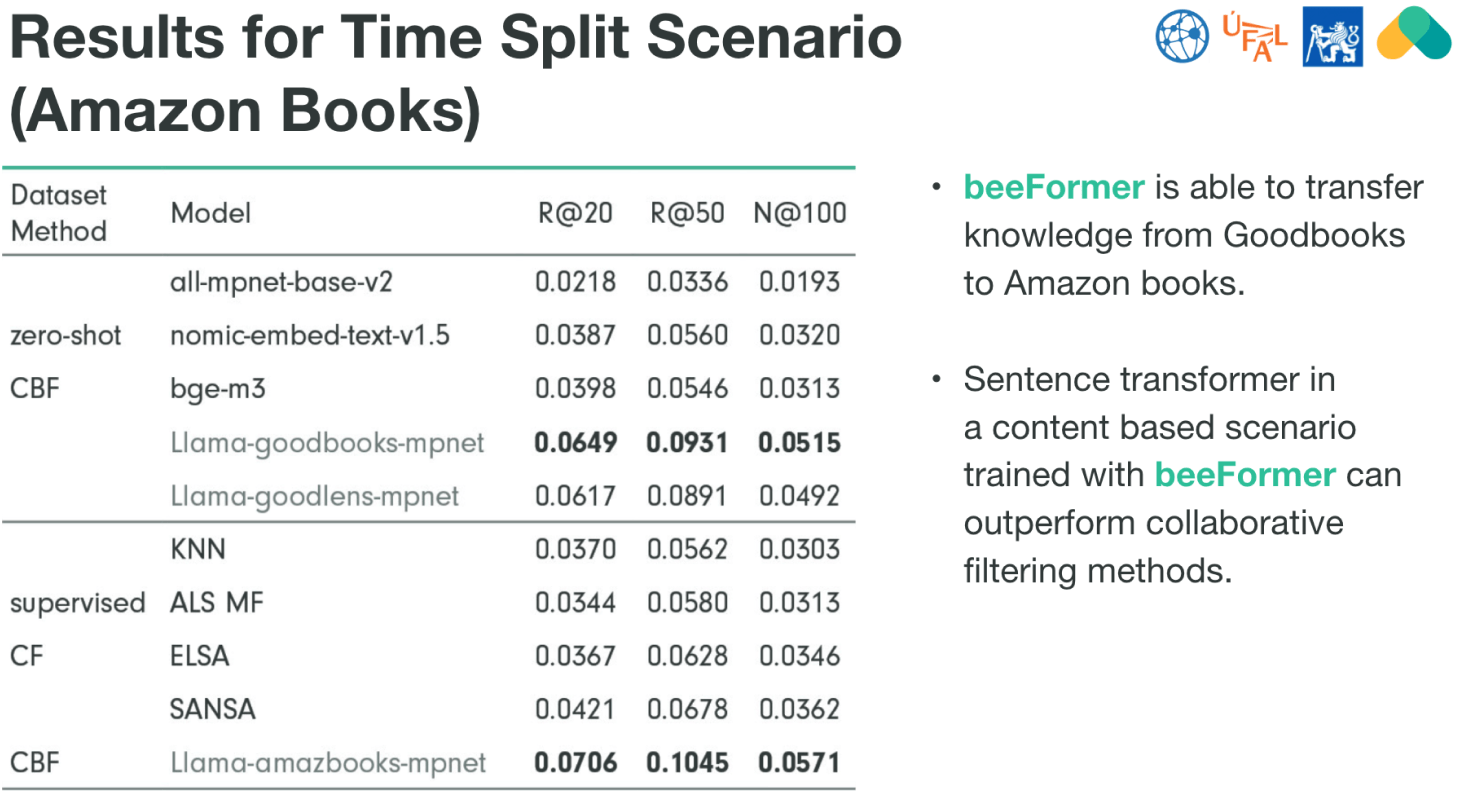Select the Llama-amazbooks-mpnet model name
1460x798 pixels.
click(x=328, y=763)
